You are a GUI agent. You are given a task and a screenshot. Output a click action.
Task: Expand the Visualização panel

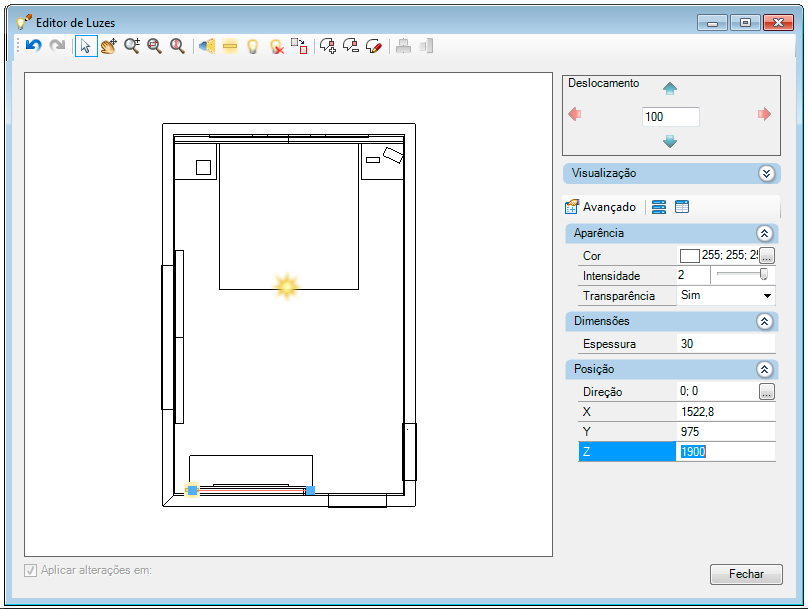coord(766,174)
